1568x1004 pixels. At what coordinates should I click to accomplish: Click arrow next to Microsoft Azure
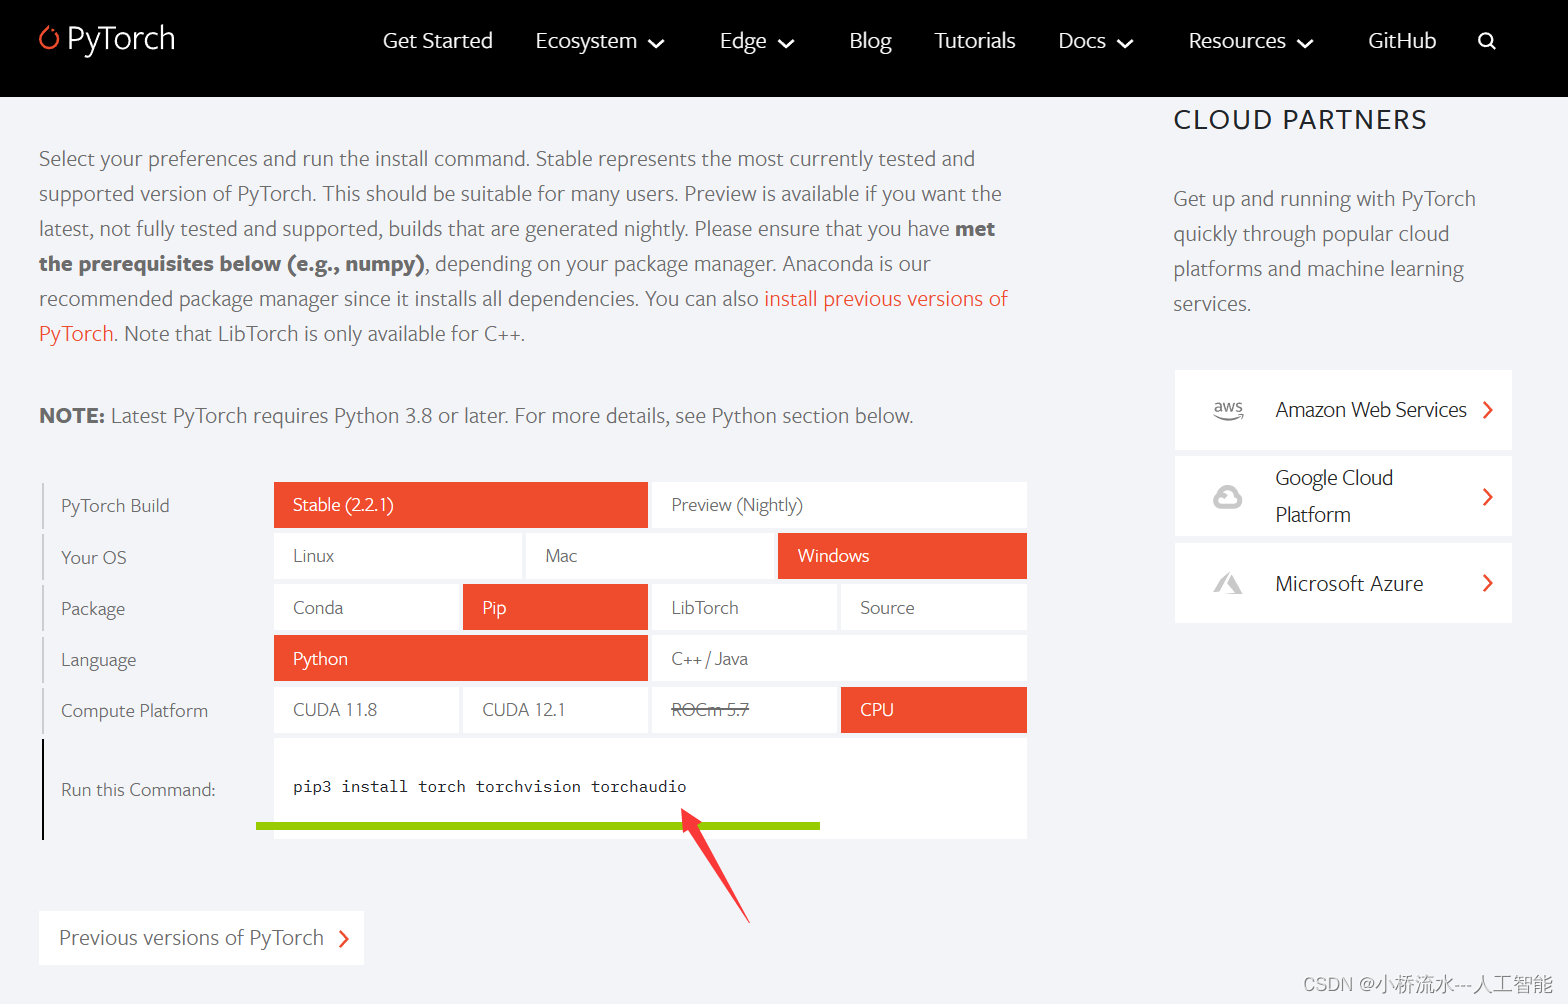(x=1488, y=583)
